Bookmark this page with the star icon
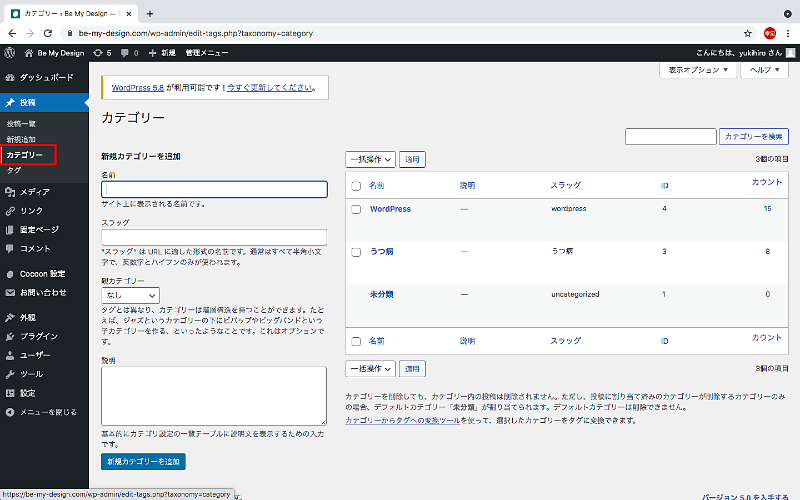Image resolution: width=800 pixels, height=500 pixels. click(747, 32)
